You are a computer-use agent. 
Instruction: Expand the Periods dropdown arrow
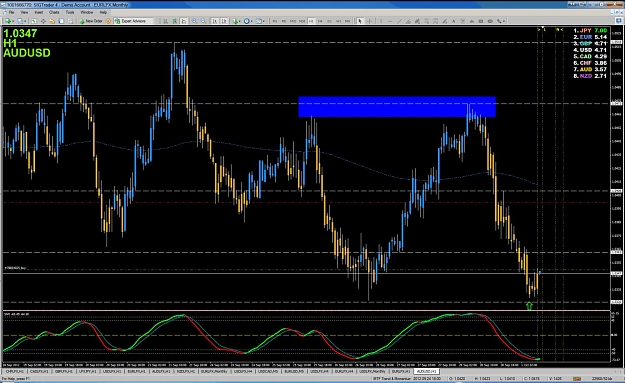252,21
